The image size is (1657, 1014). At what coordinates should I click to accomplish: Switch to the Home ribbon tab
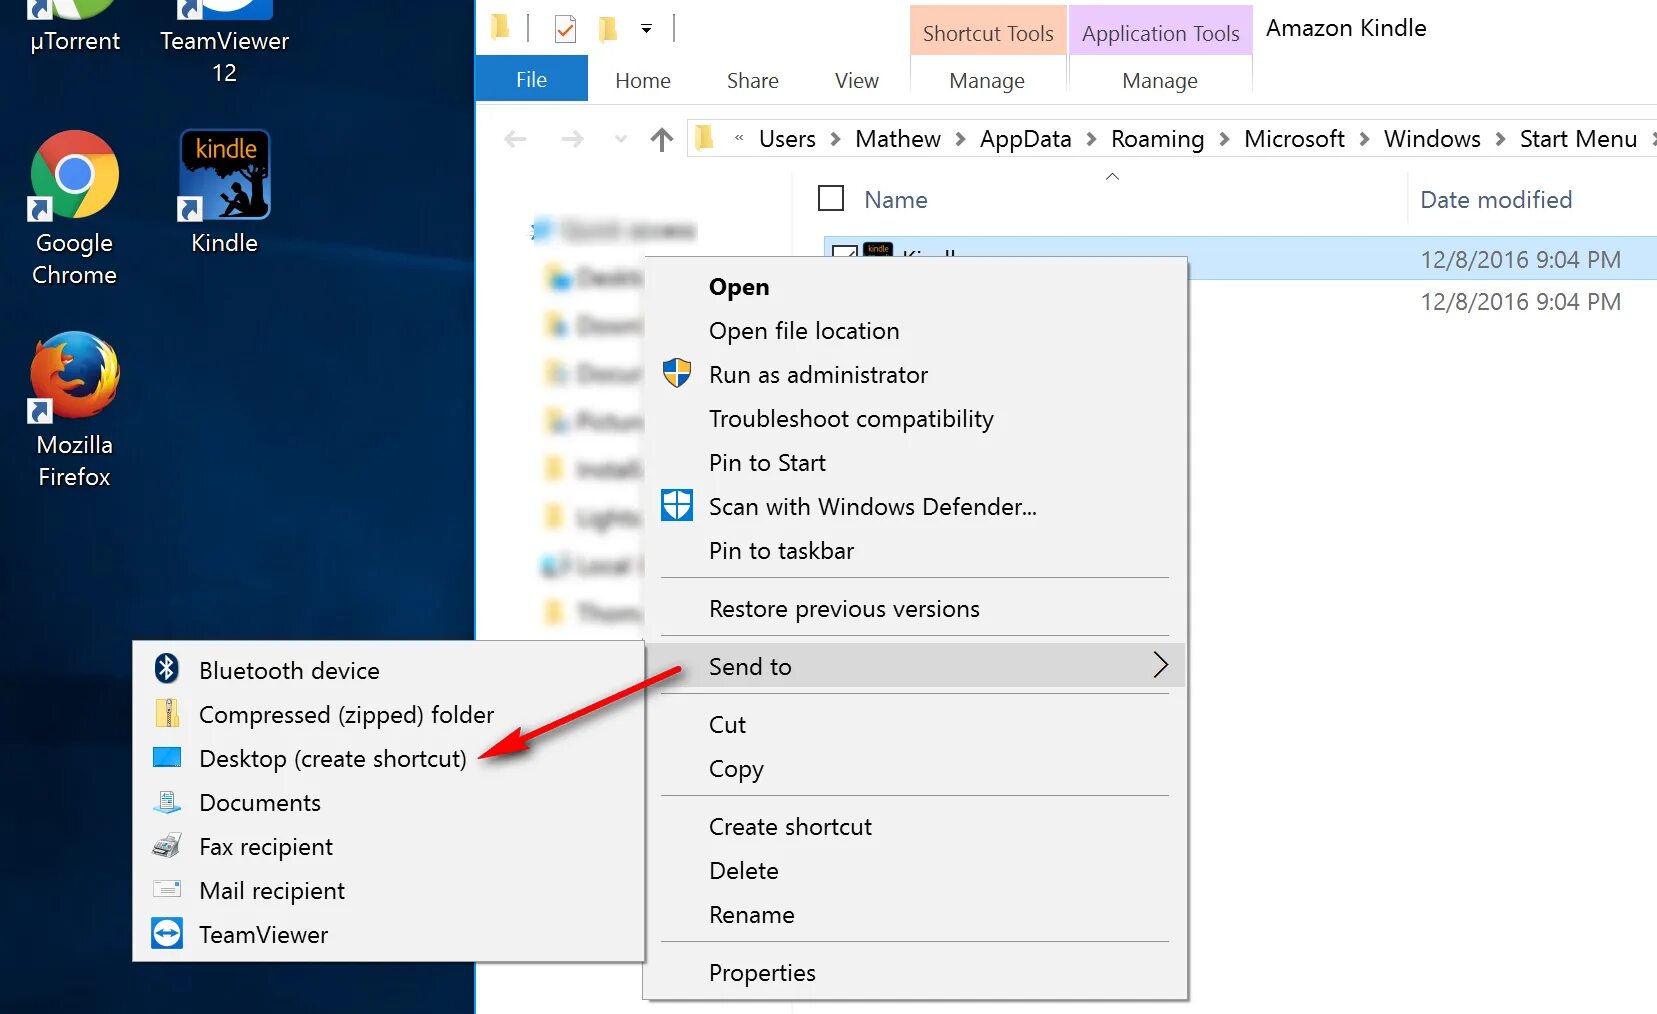[x=643, y=80]
